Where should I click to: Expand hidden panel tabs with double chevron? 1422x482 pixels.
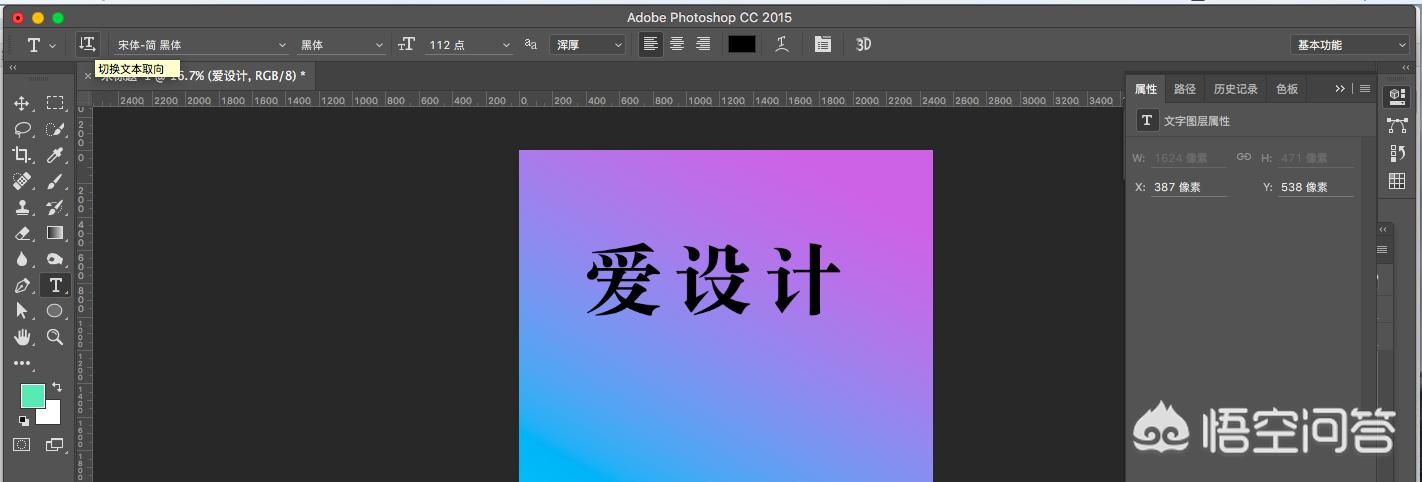click(1340, 89)
